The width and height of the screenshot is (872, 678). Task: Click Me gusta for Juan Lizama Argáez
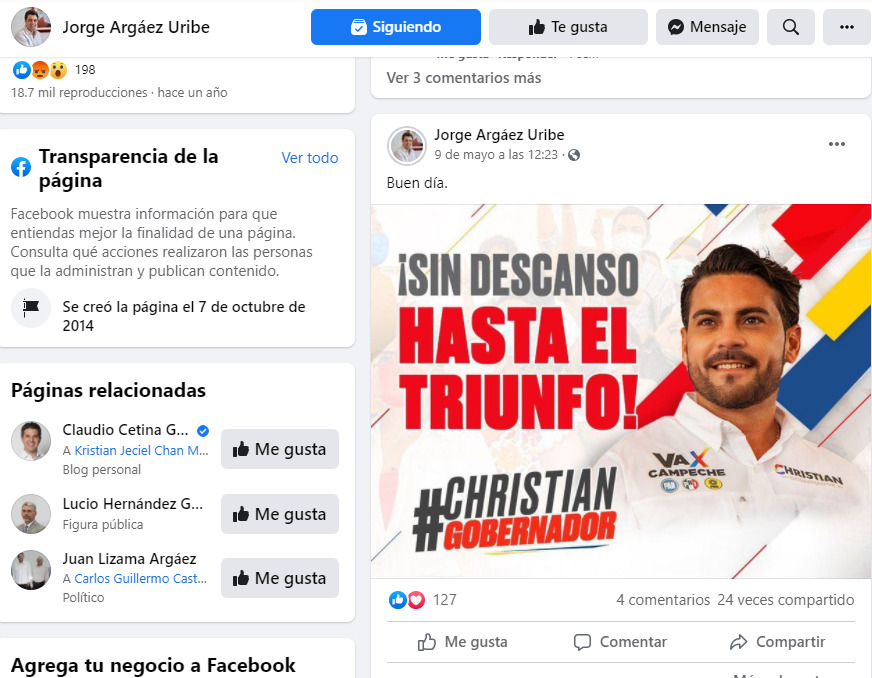pyautogui.click(x=280, y=578)
